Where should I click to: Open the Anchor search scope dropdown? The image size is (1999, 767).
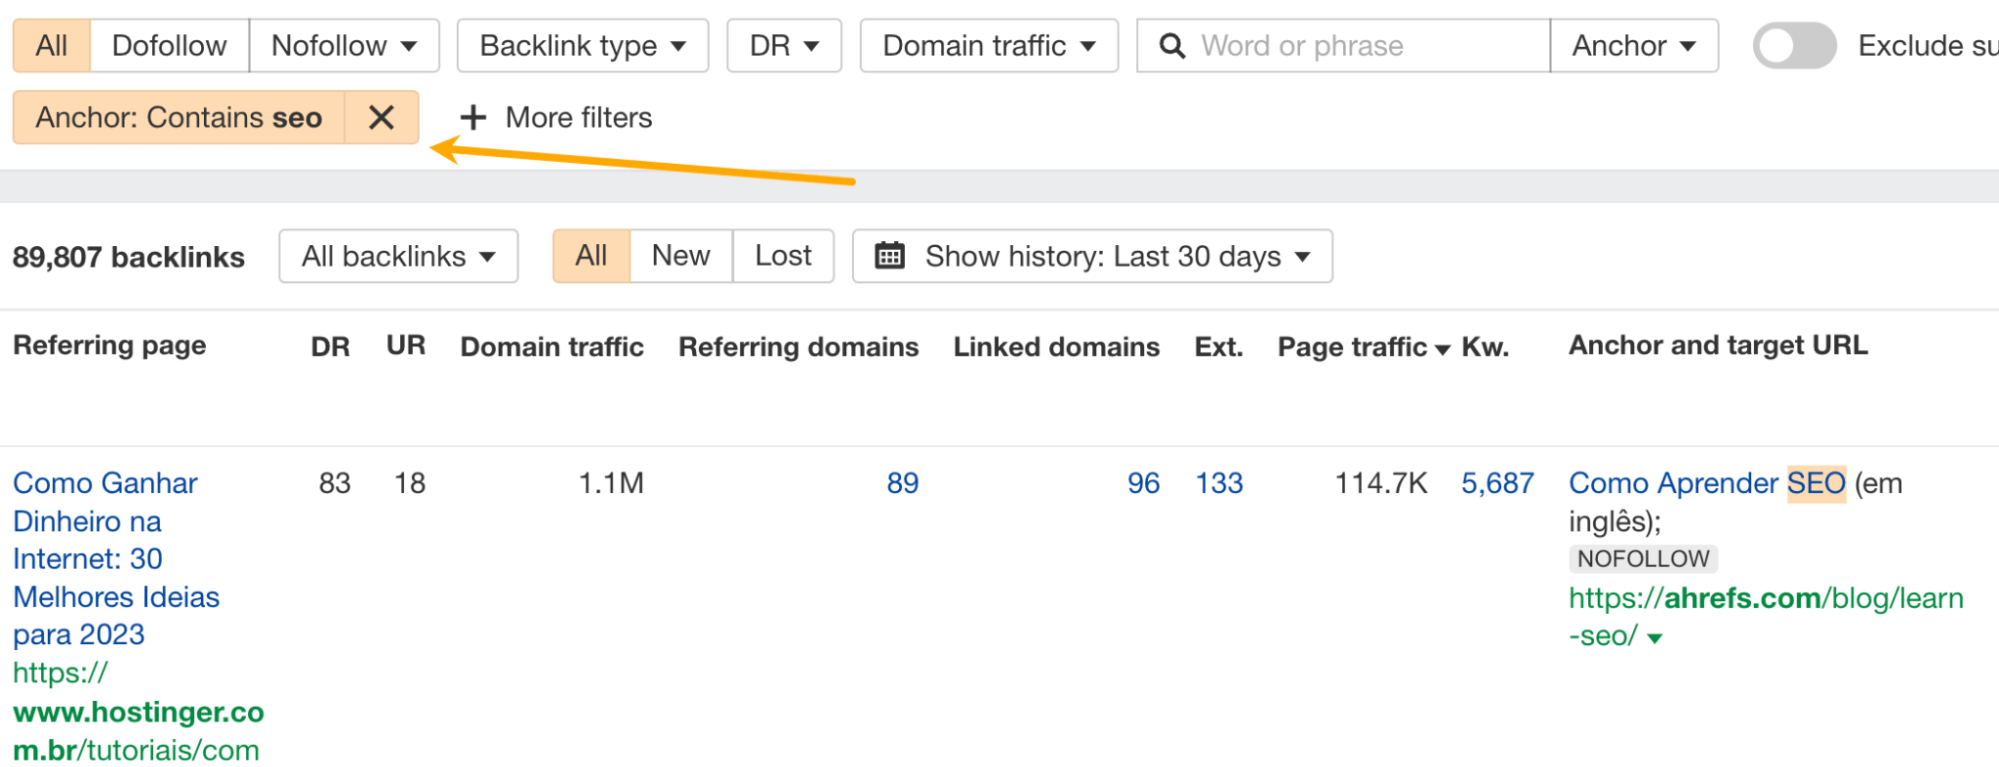pos(1633,46)
